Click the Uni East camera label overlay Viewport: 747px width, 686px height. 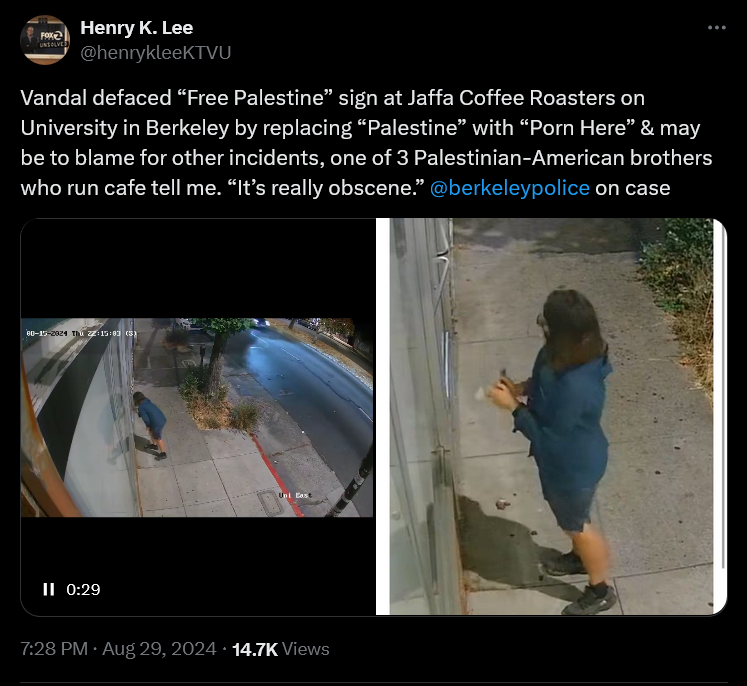coord(295,495)
